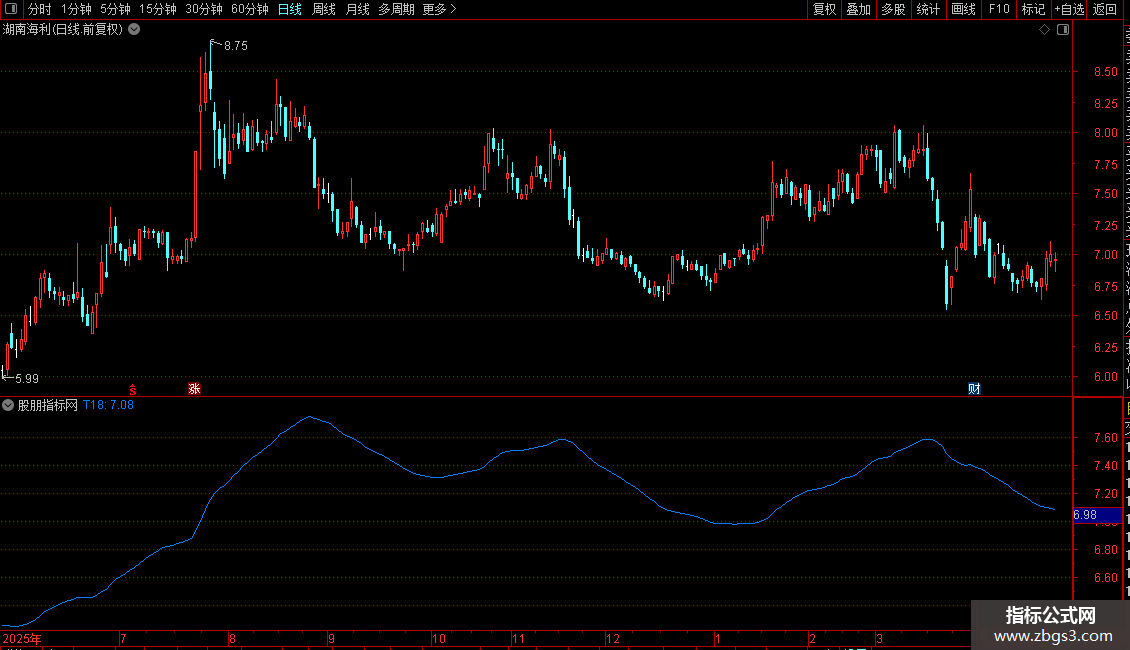Click the 标记 mark button
Image resolution: width=1130 pixels, height=650 pixels.
[1033, 9]
